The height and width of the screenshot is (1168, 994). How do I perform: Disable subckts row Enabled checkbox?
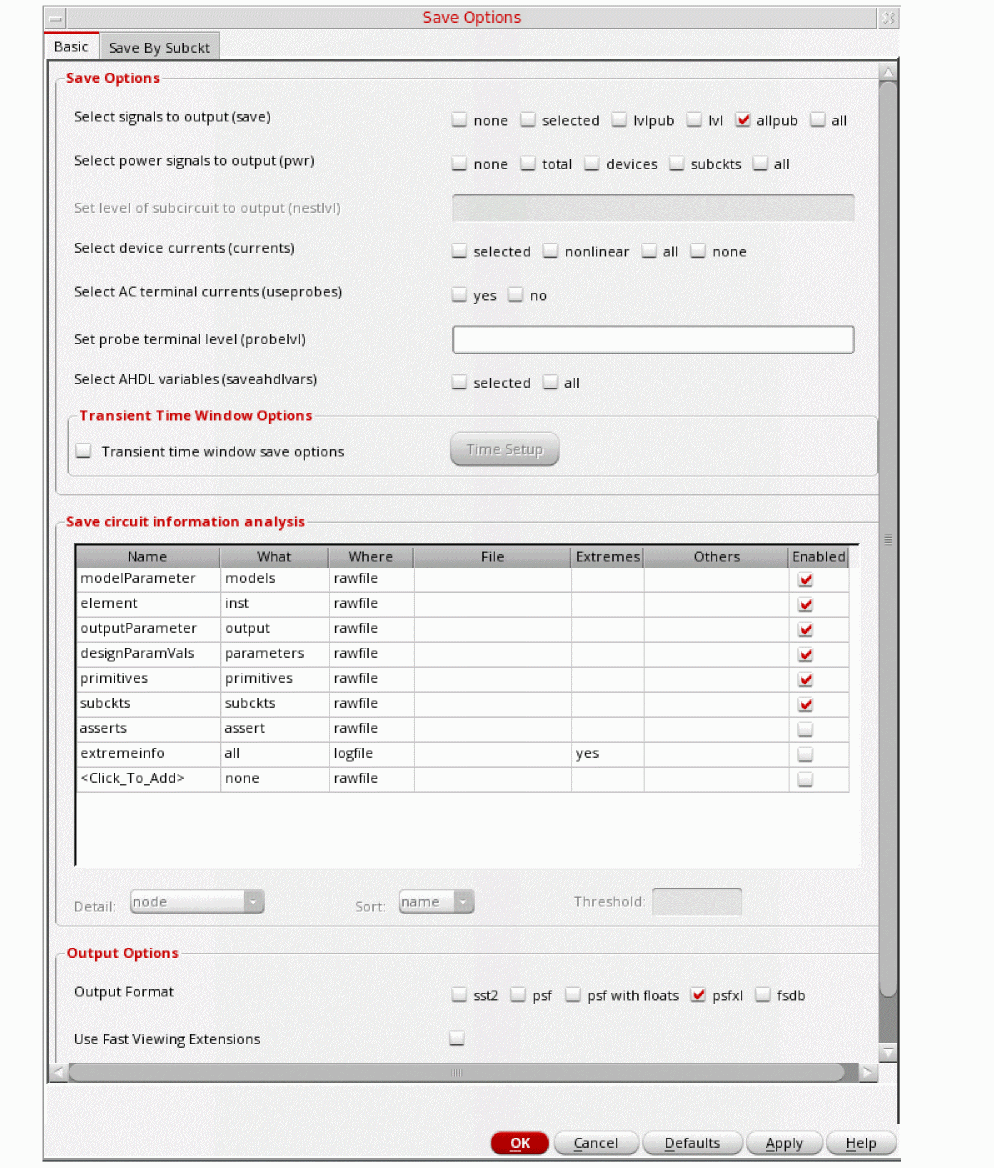[x=805, y=704]
